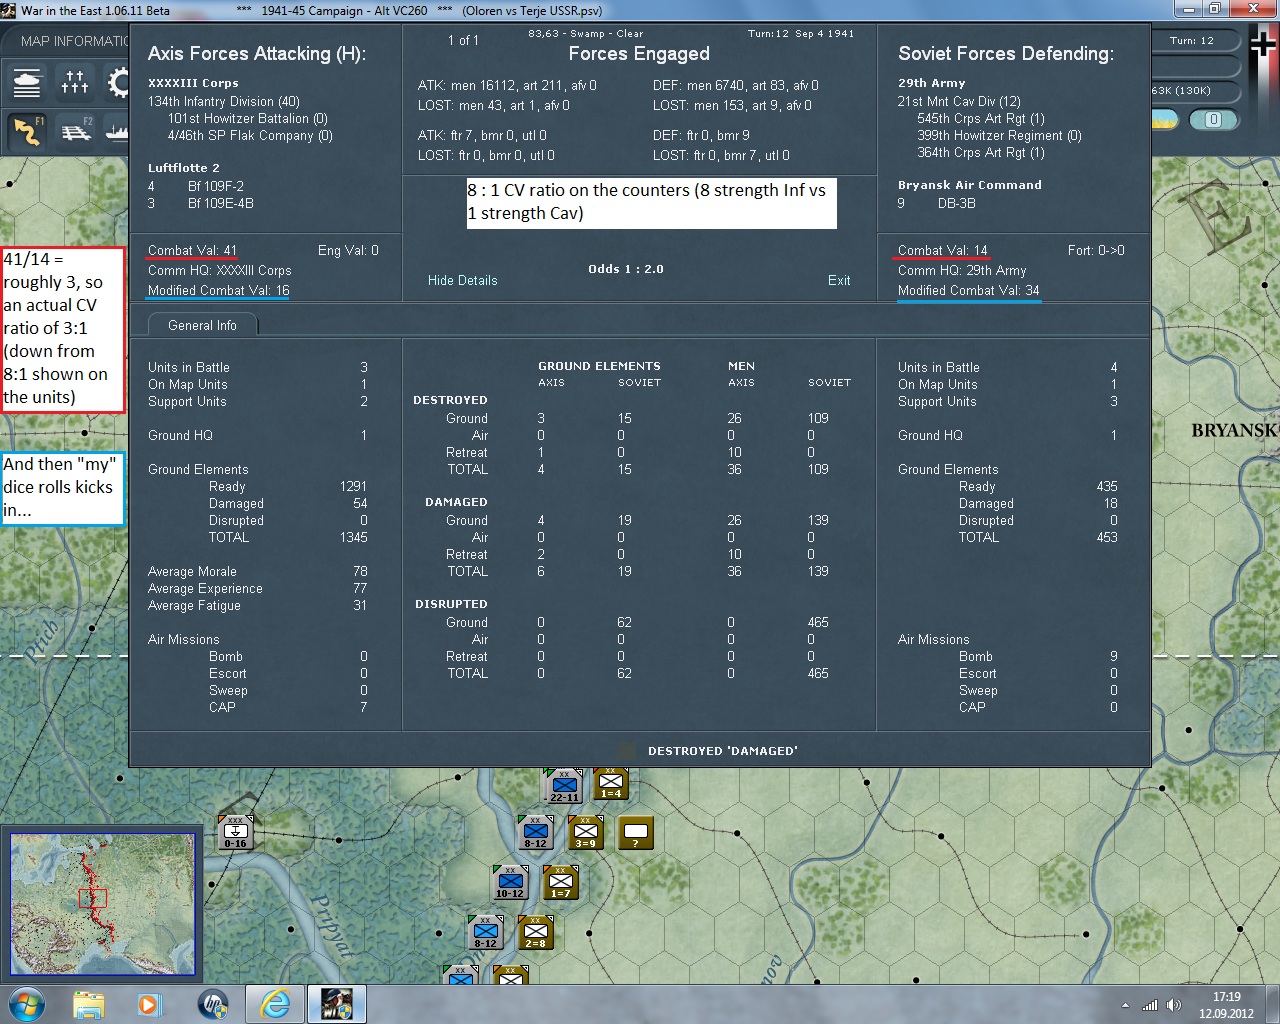Screen dimensions: 1280x1024
Task: Select unknown Soviet unit marked ?
Action: coord(636,832)
